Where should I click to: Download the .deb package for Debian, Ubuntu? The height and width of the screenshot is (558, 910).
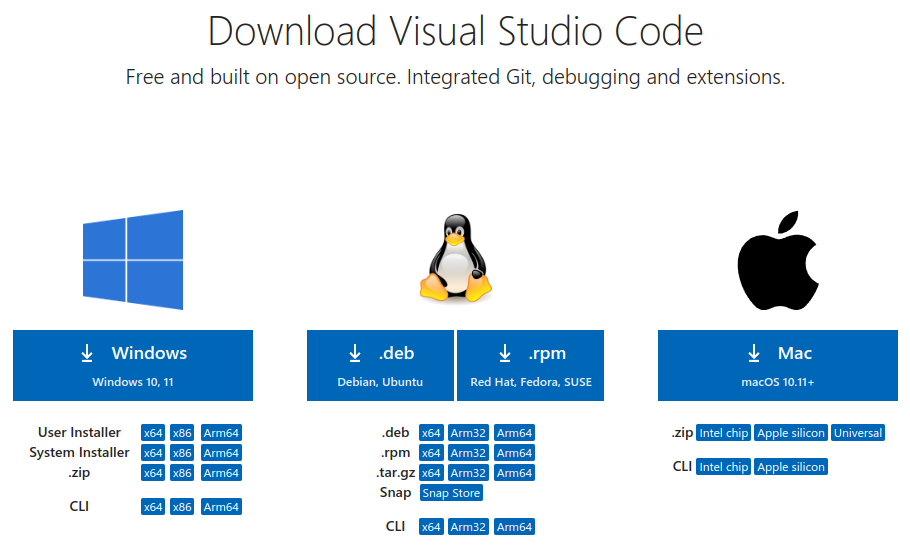point(380,365)
